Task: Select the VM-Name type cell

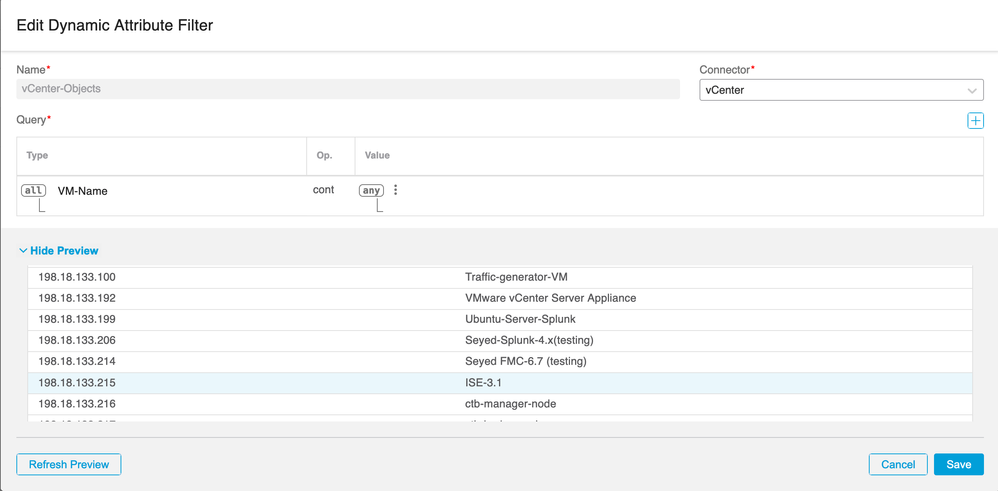Action: pos(82,190)
